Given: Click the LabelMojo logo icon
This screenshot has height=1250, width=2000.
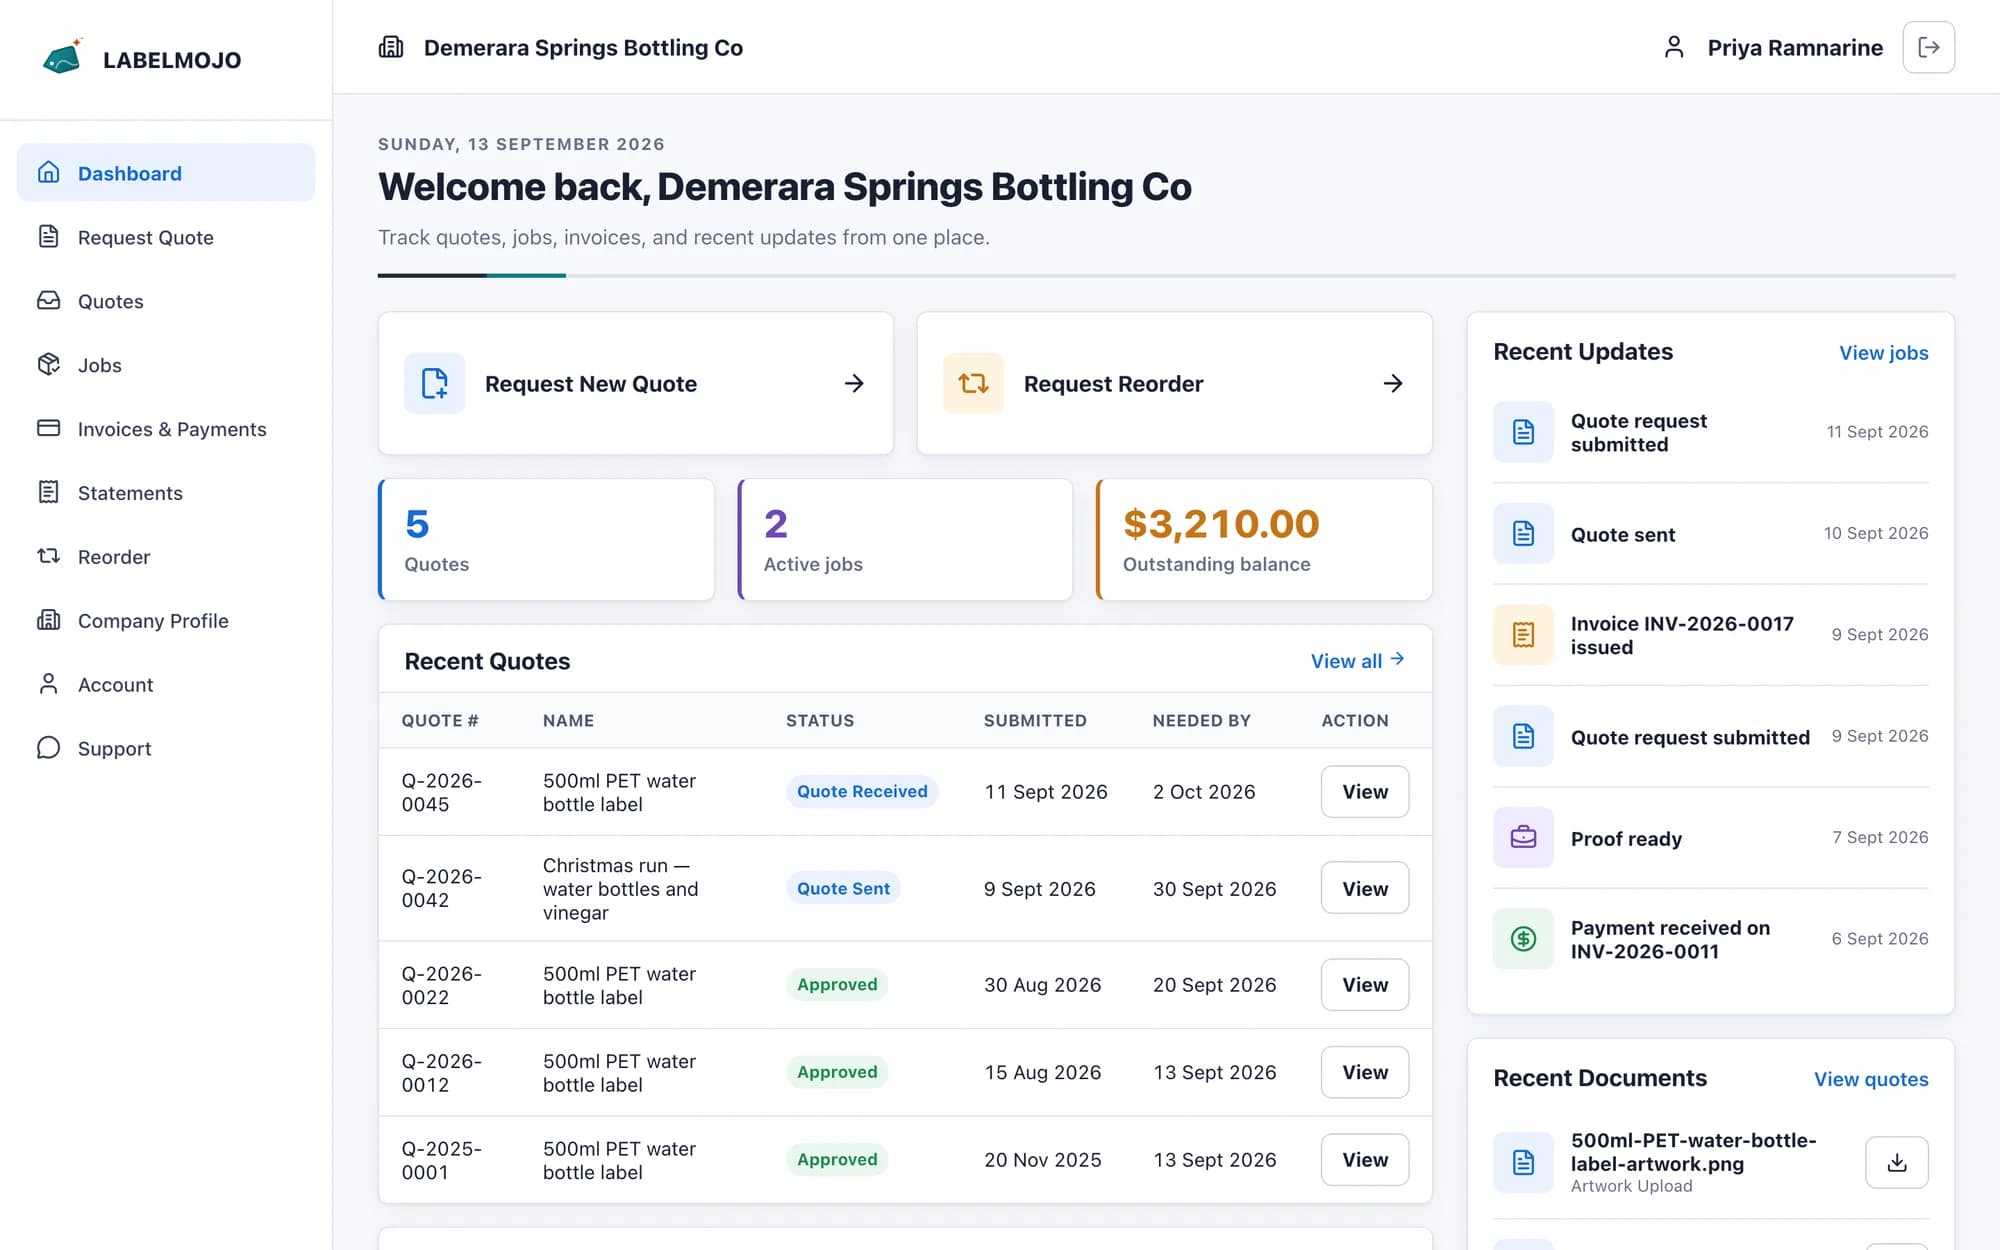Looking at the screenshot, I should [x=62, y=57].
